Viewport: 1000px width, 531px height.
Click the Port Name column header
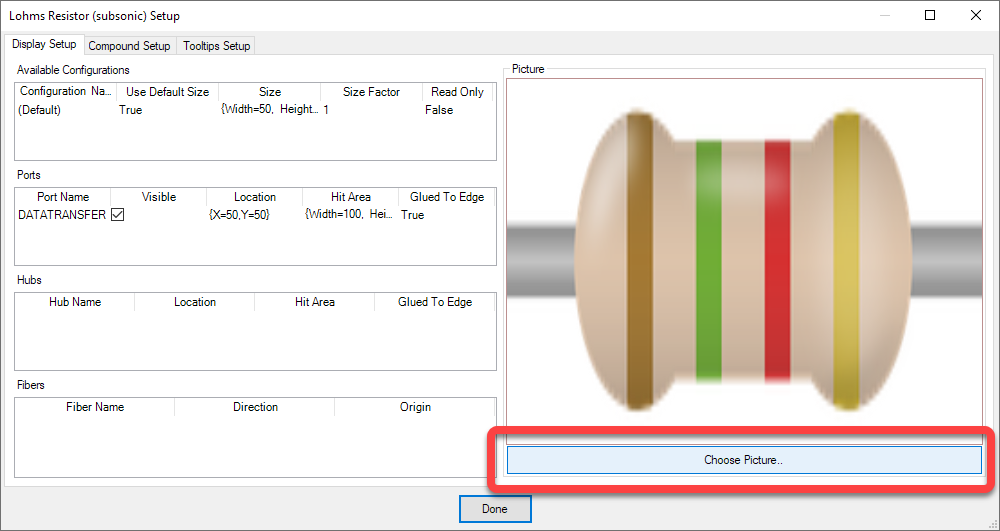coord(63,197)
